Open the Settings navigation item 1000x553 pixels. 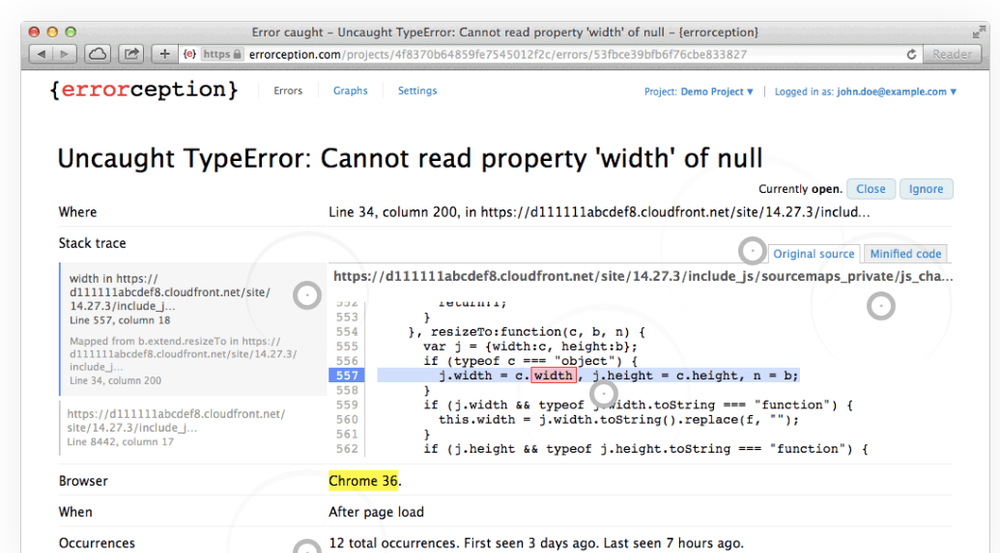point(417,91)
